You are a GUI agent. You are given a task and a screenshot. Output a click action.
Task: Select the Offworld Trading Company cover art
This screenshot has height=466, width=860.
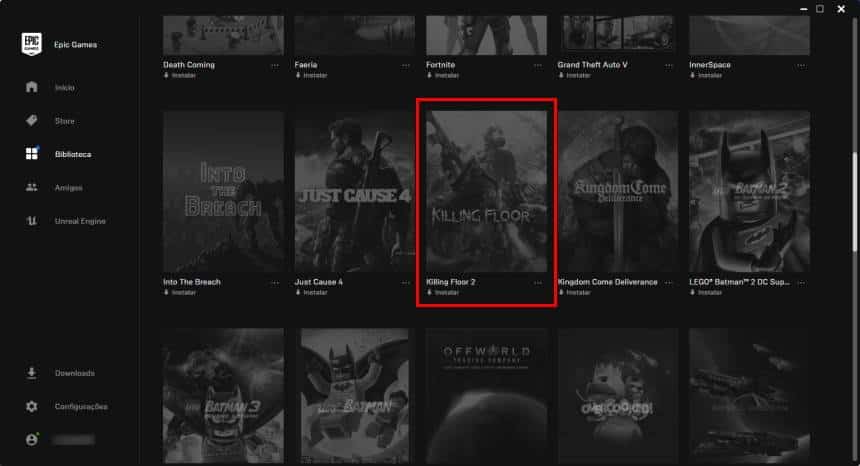(486, 396)
